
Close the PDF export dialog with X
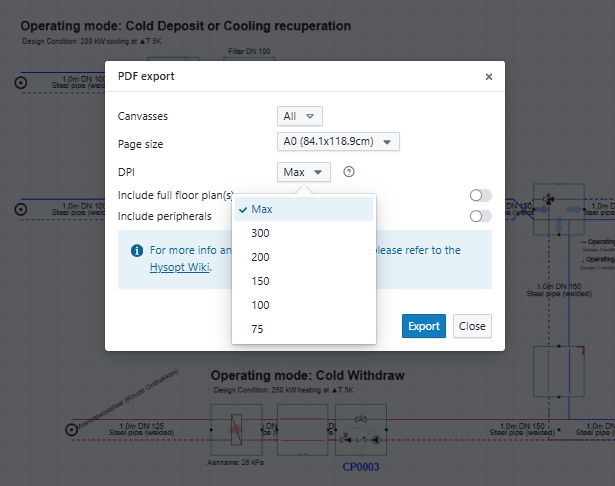pos(489,76)
